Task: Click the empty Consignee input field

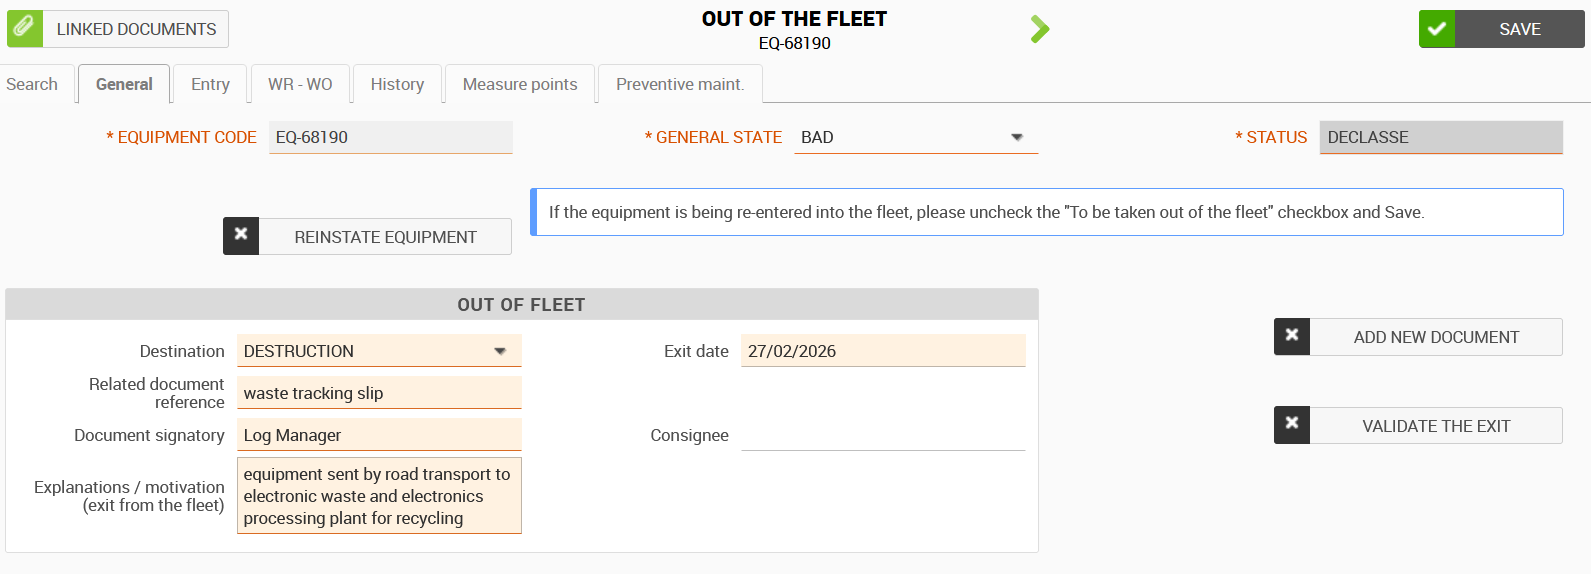Action: pyautogui.click(x=882, y=435)
